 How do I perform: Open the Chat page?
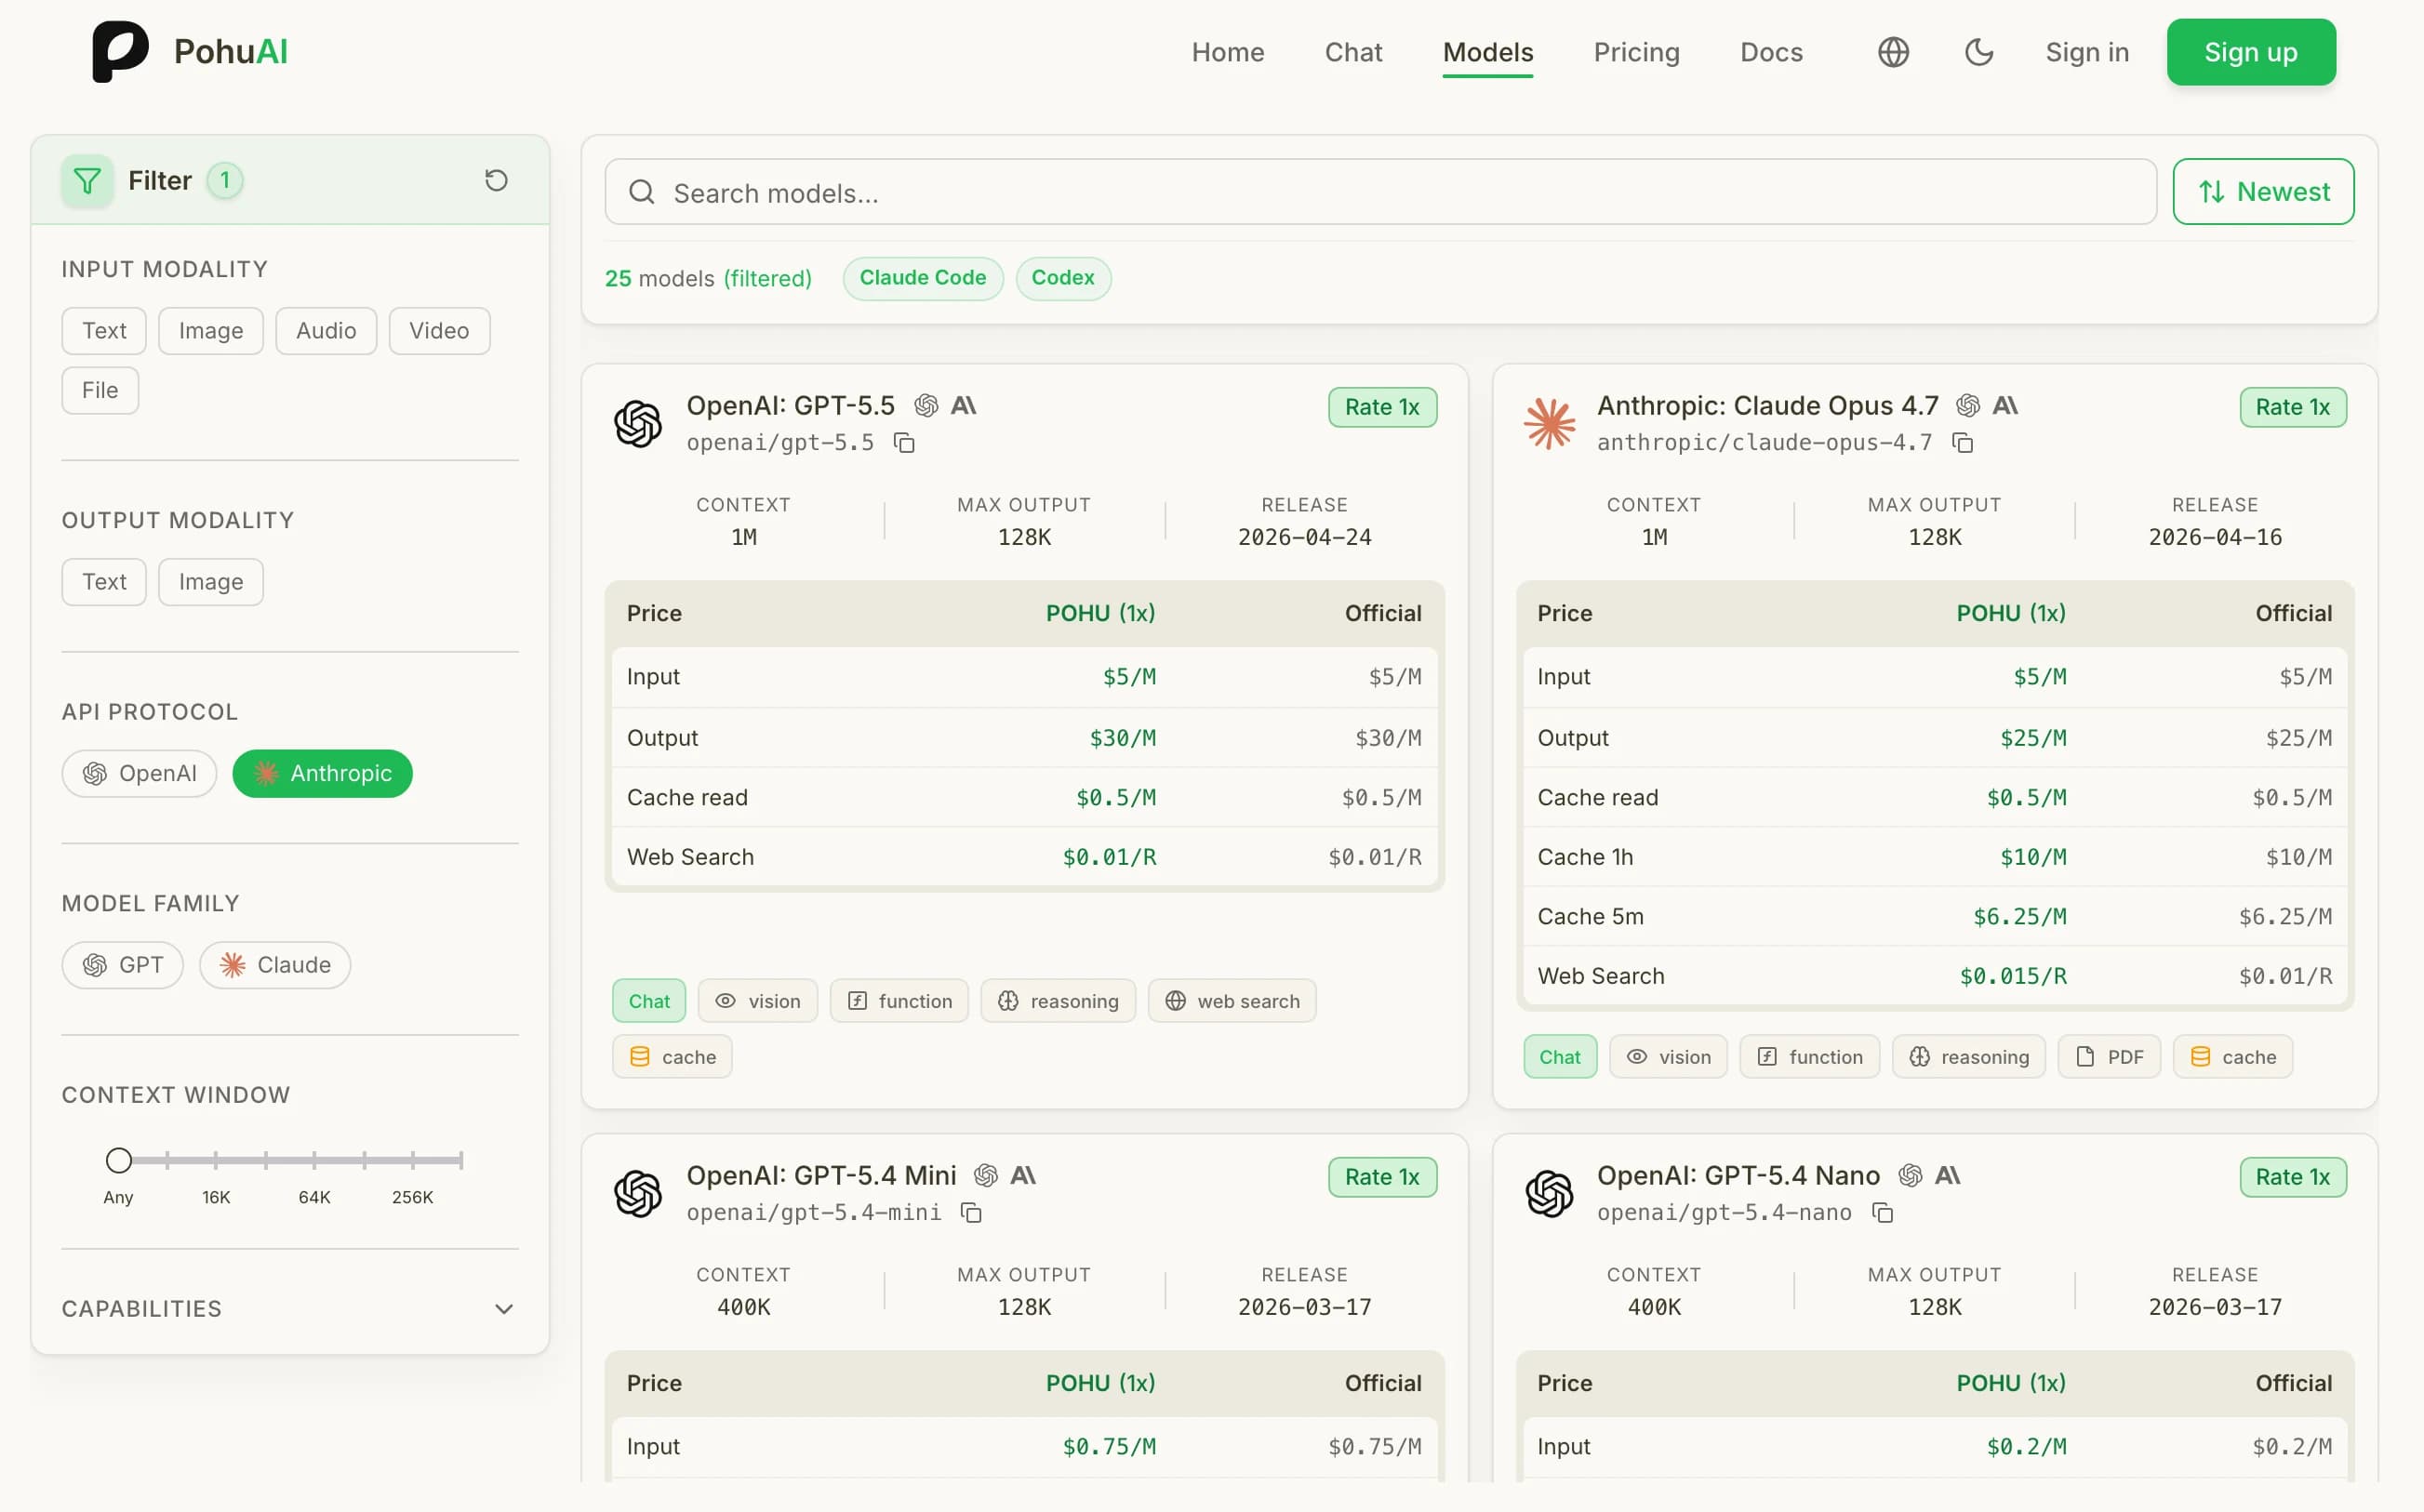pyautogui.click(x=1353, y=52)
